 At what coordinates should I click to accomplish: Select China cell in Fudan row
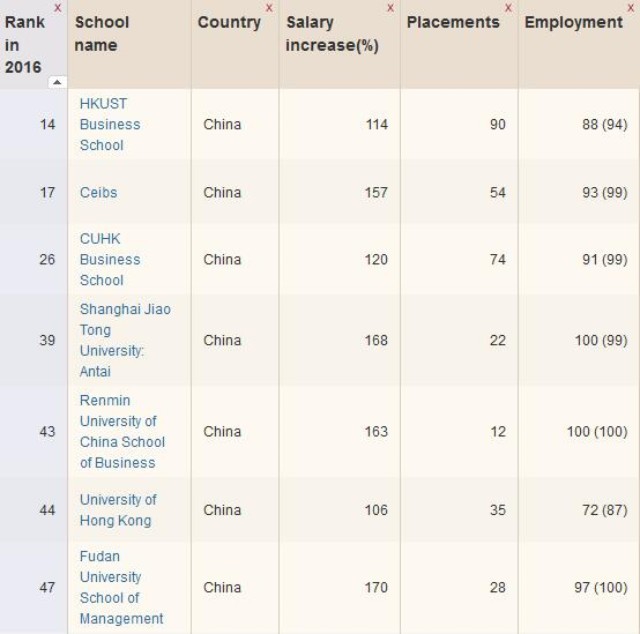point(222,587)
